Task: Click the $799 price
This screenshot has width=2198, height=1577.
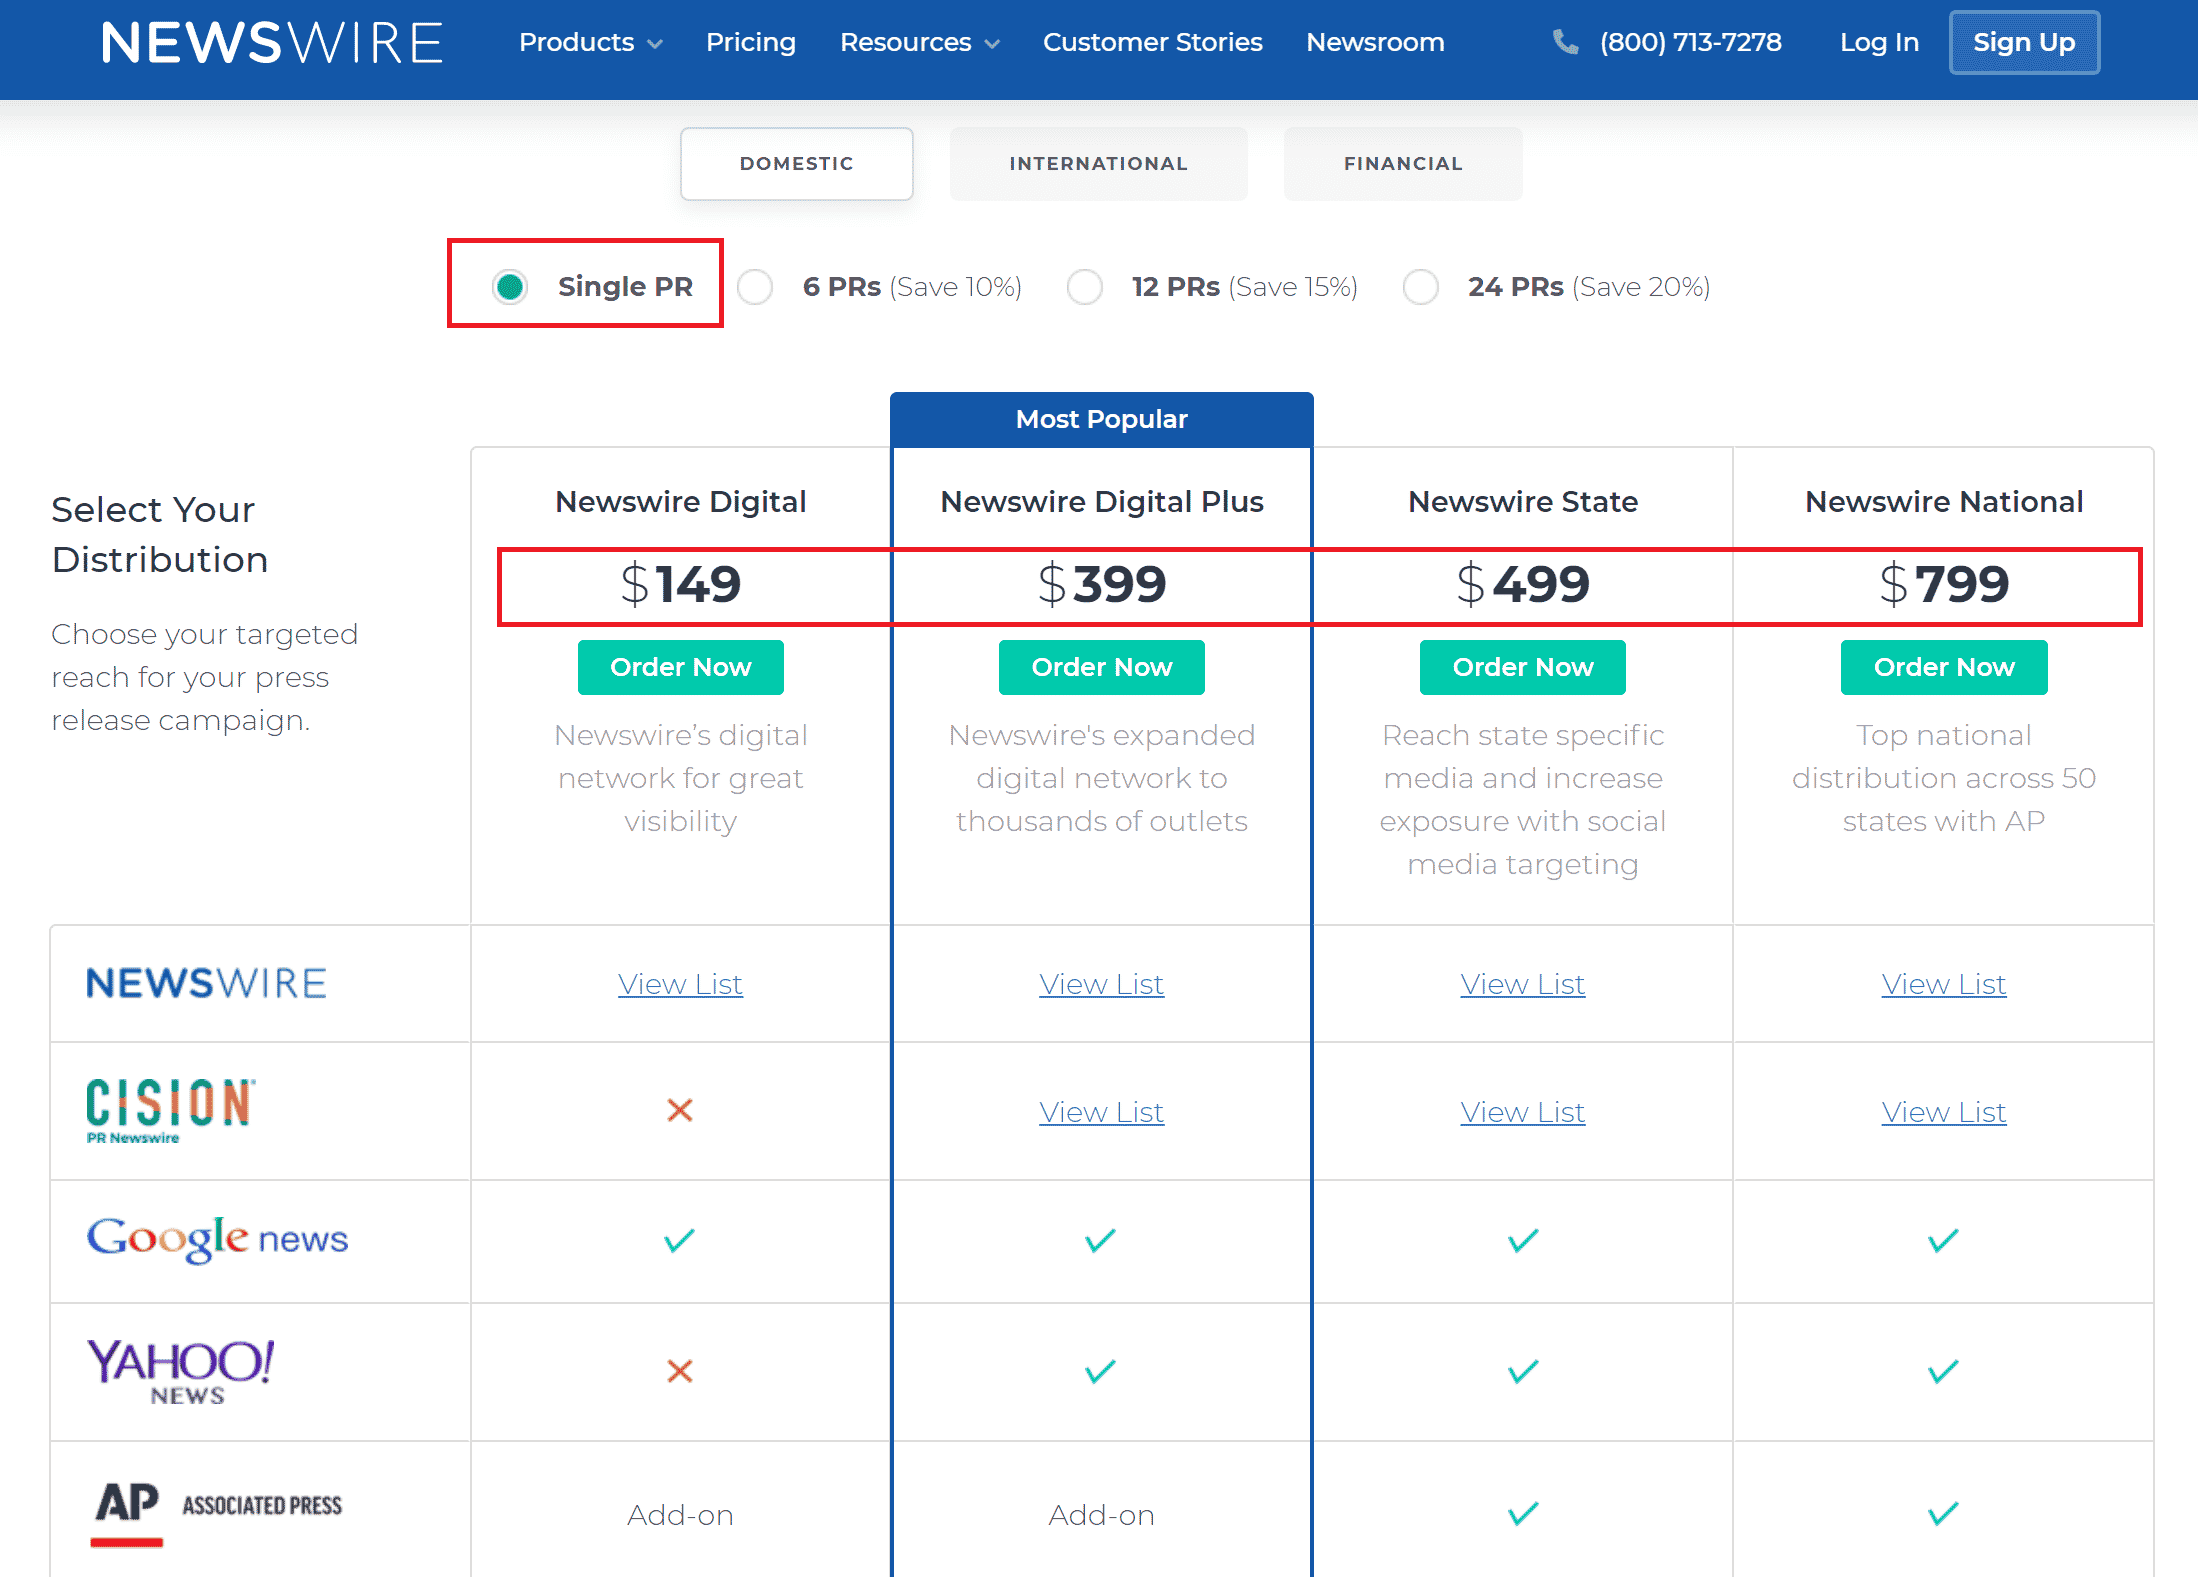Action: [1944, 584]
